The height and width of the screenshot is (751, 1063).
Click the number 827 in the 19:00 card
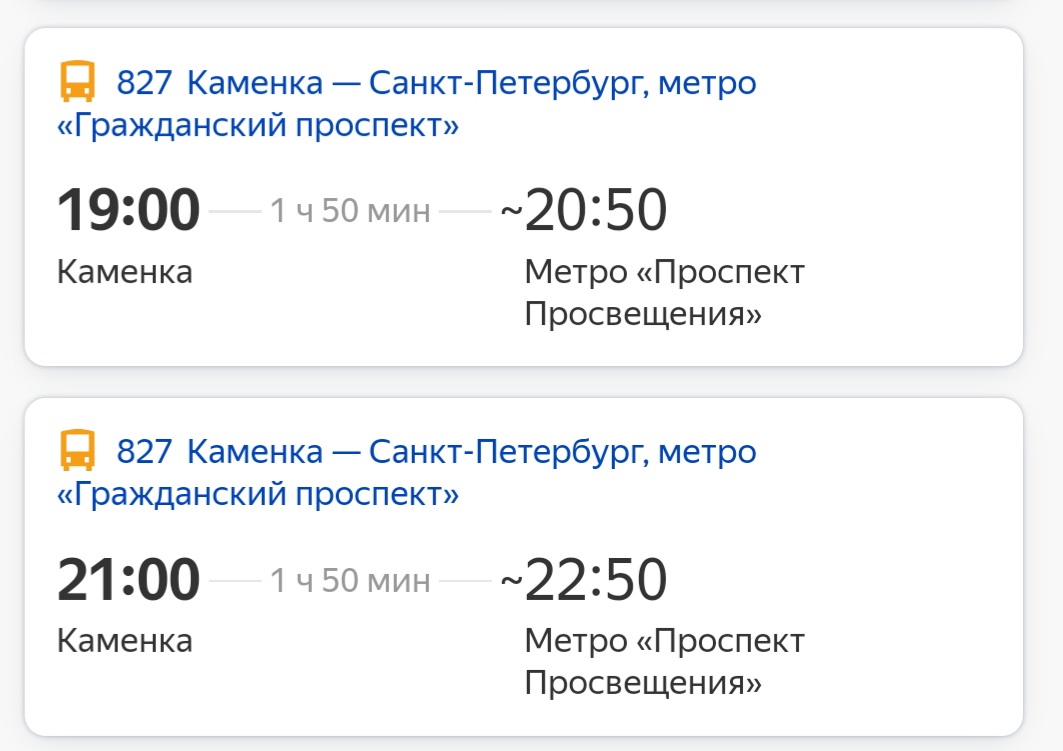pyautogui.click(x=145, y=83)
